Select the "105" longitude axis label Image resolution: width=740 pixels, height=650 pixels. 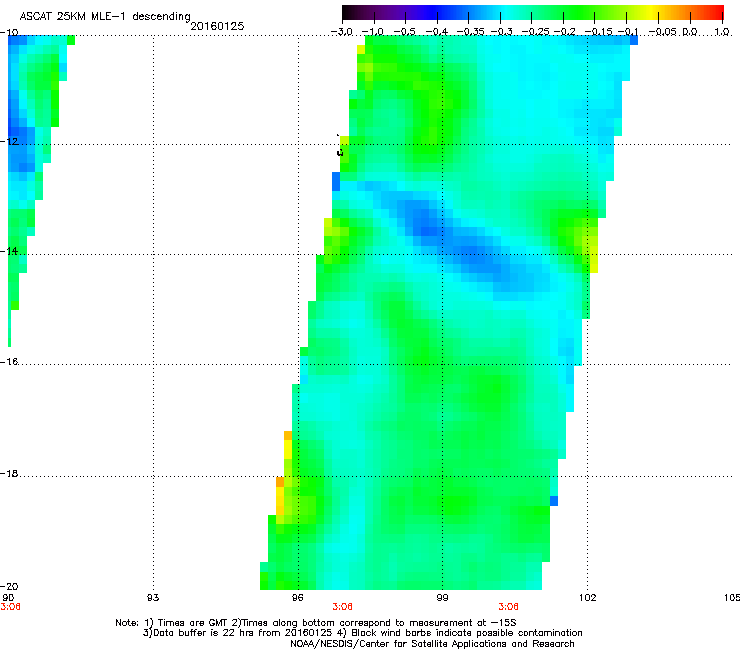(732, 598)
